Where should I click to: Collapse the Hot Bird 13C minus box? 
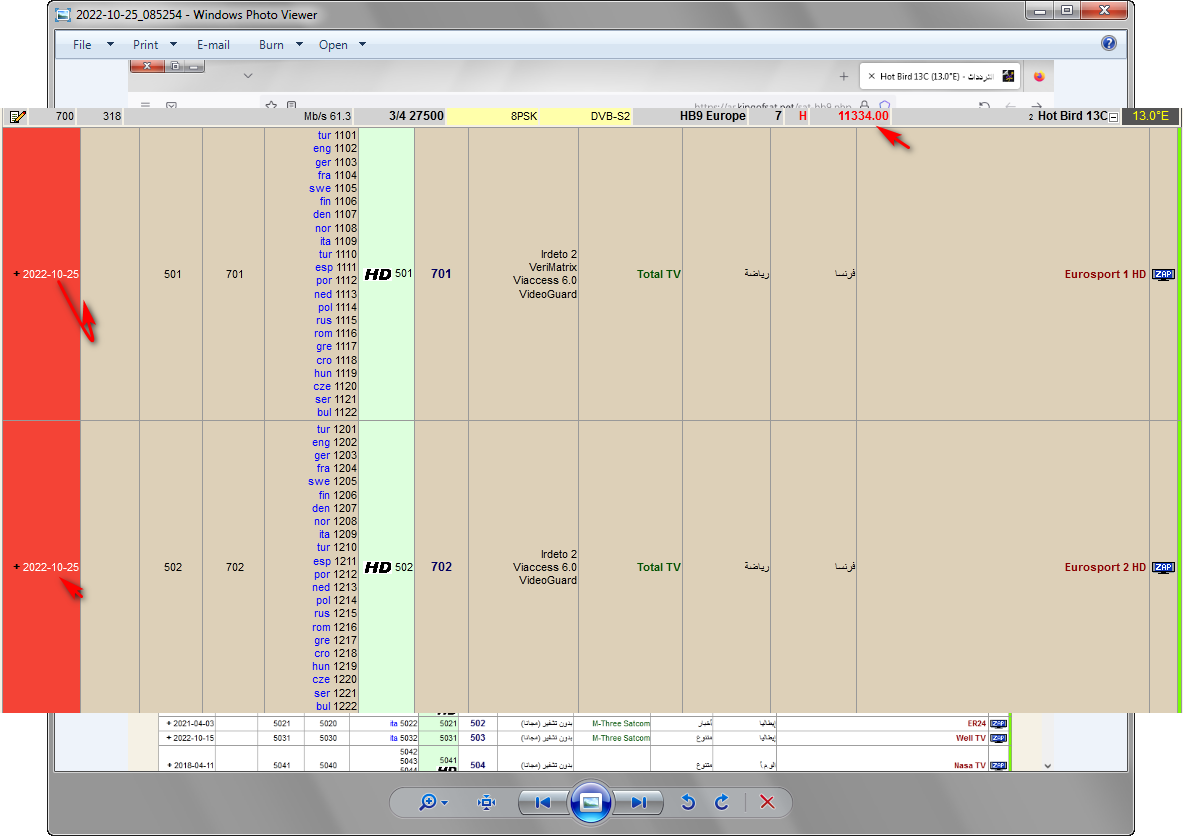tap(1114, 117)
